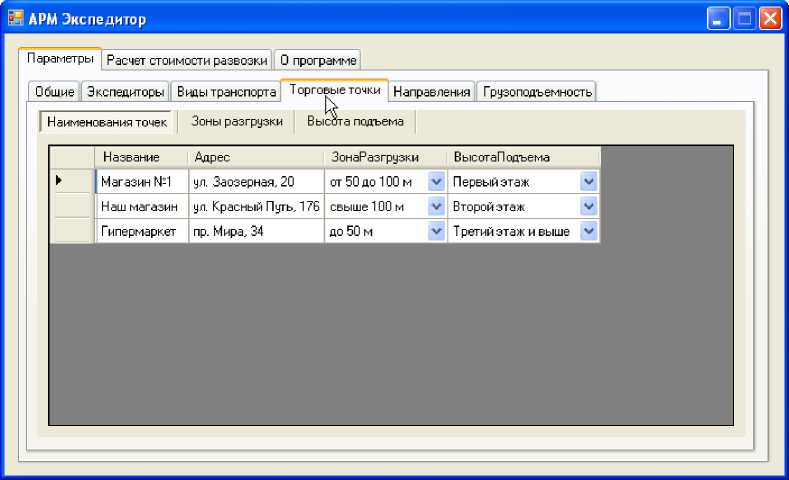Open lift height dropdown showing Первый этаж
The width and height of the screenshot is (789, 480).
pyautogui.click(x=589, y=182)
